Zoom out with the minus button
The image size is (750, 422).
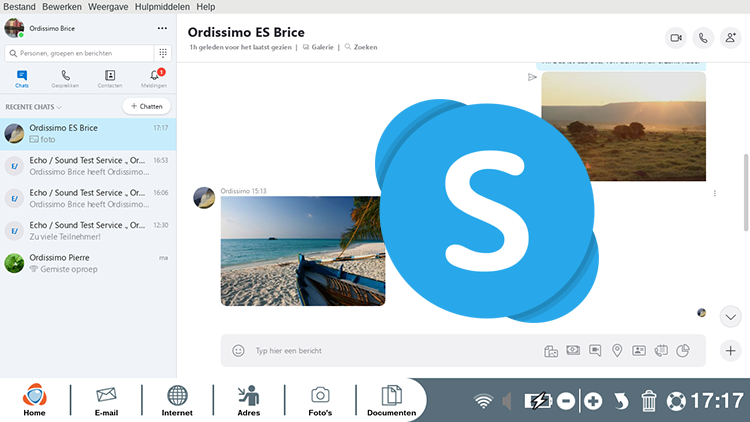pyautogui.click(x=566, y=401)
